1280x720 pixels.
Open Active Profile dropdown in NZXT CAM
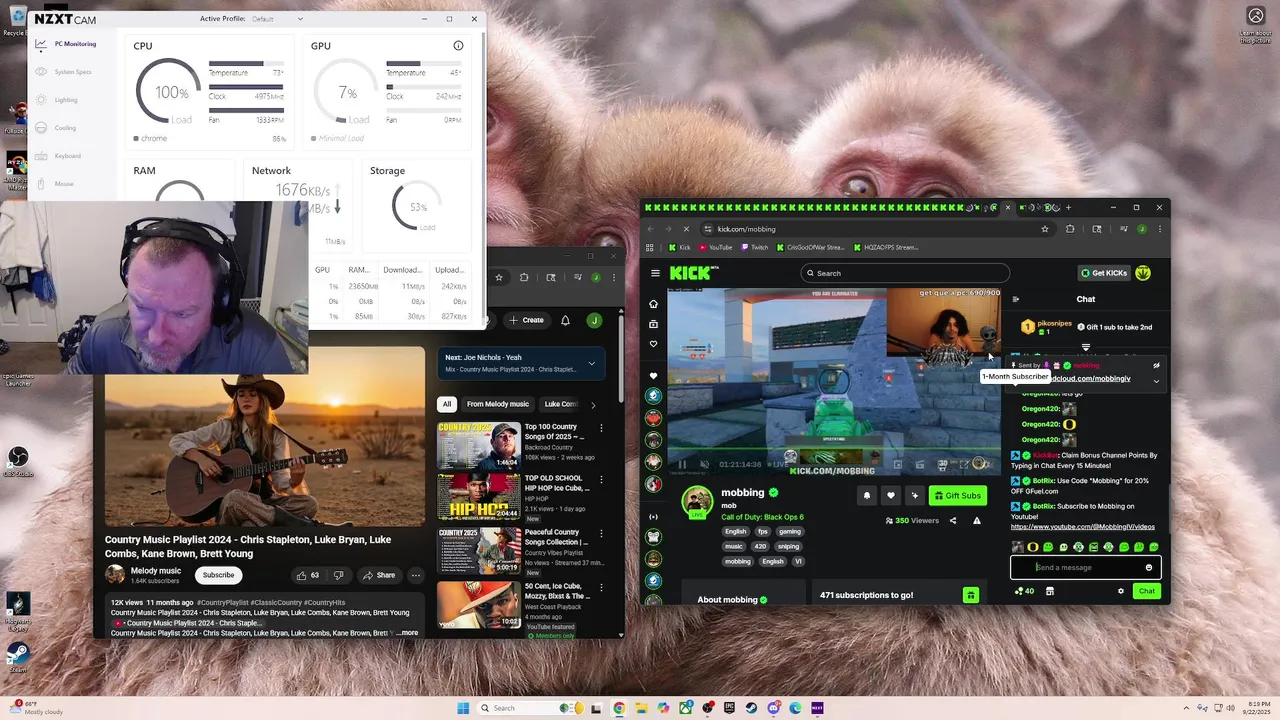(x=277, y=19)
